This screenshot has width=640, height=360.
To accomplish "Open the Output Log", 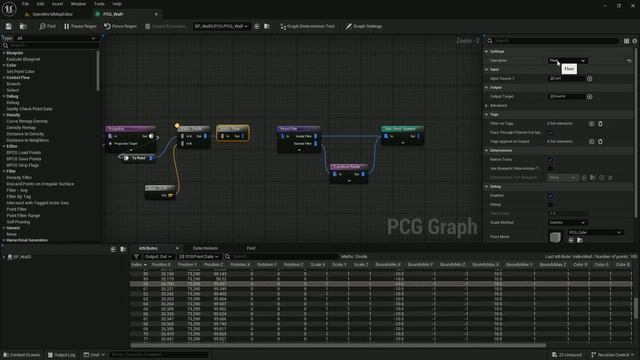I will pos(62,355).
